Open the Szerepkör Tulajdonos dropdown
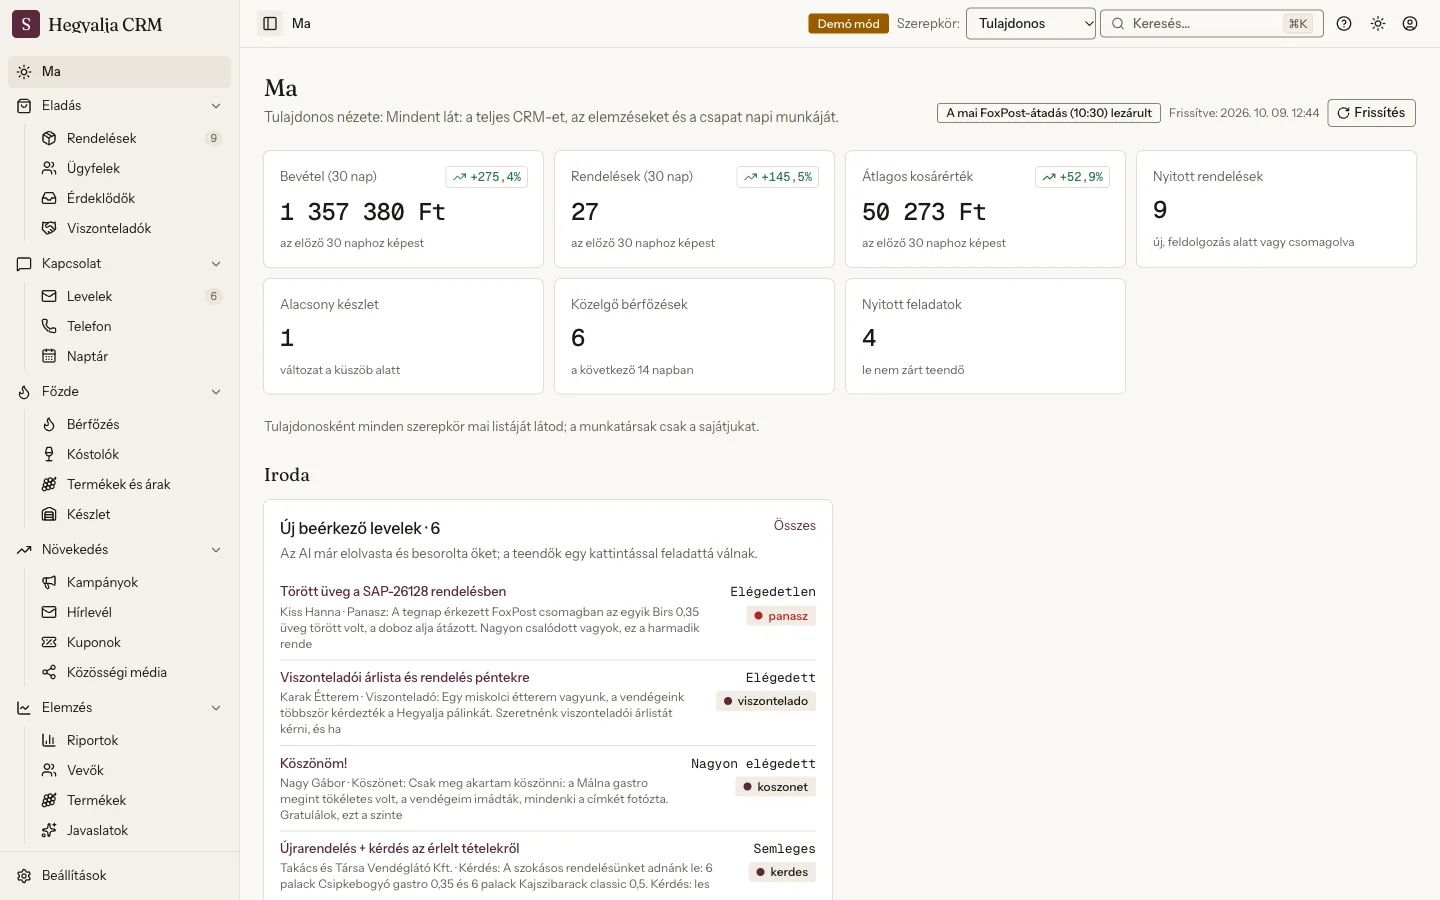 point(1031,23)
